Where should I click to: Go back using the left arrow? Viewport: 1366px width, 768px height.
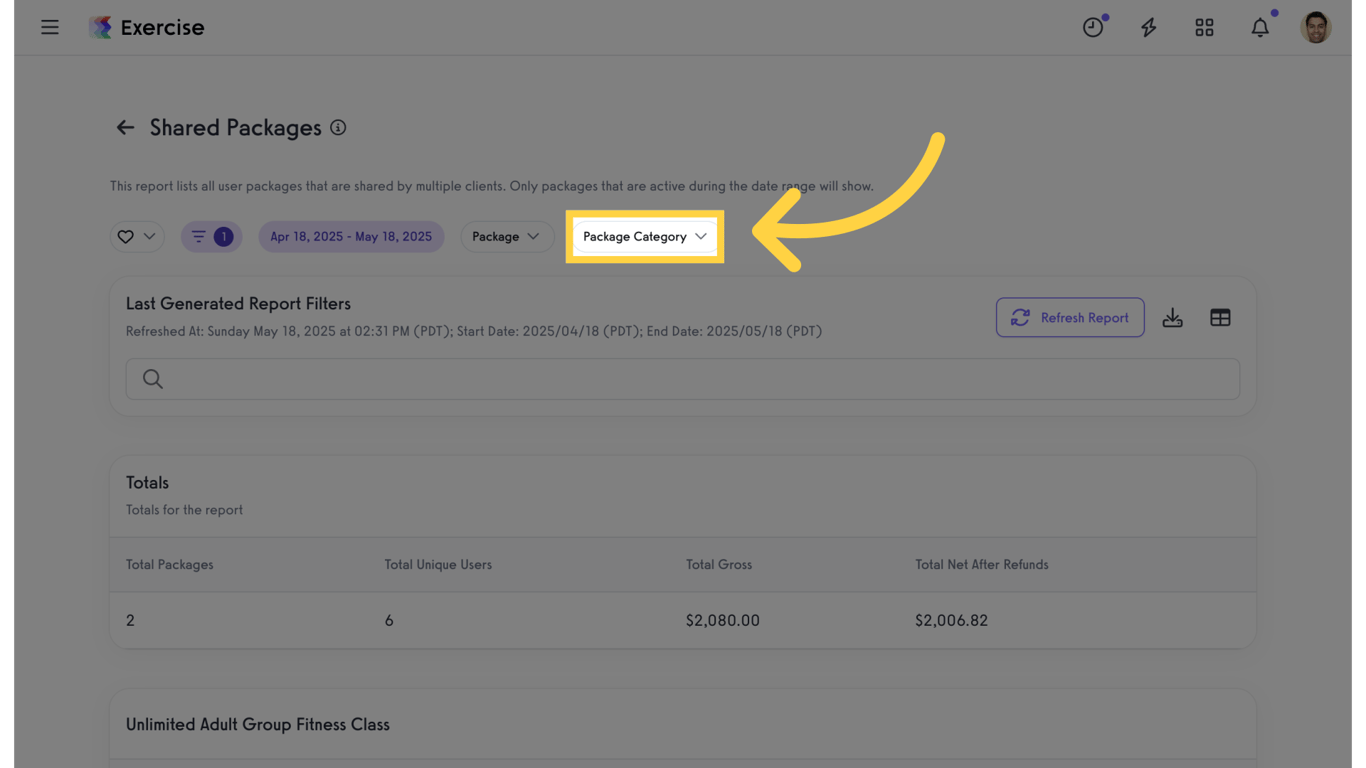click(x=125, y=127)
